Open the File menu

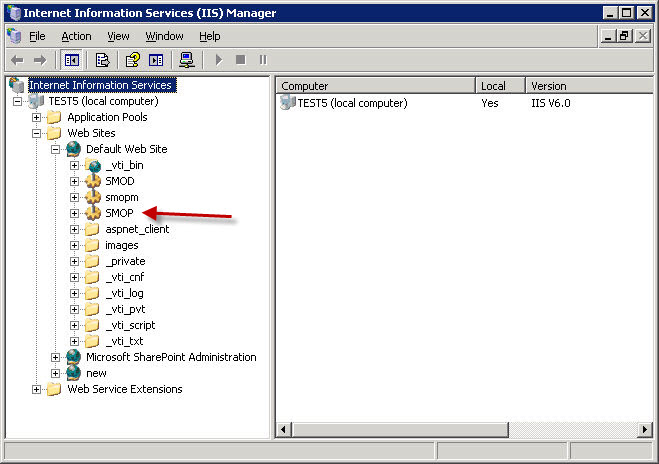(37, 36)
